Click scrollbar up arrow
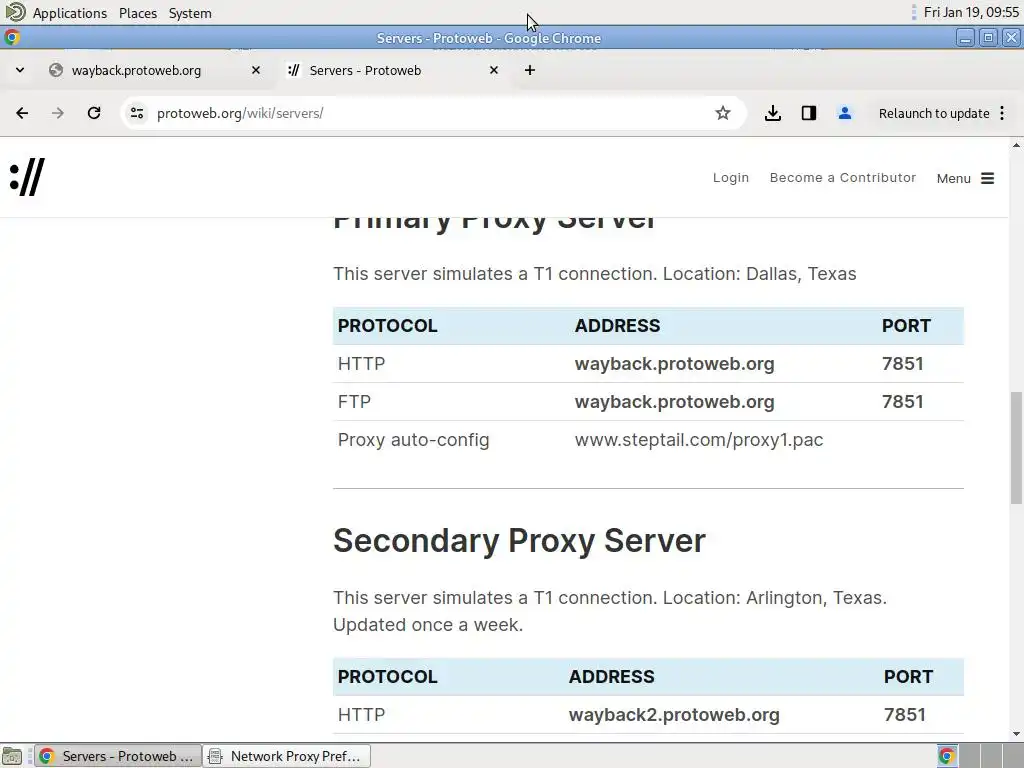Image resolution: width=1024 pixels, height=768 pixels. coord(1016,145)
